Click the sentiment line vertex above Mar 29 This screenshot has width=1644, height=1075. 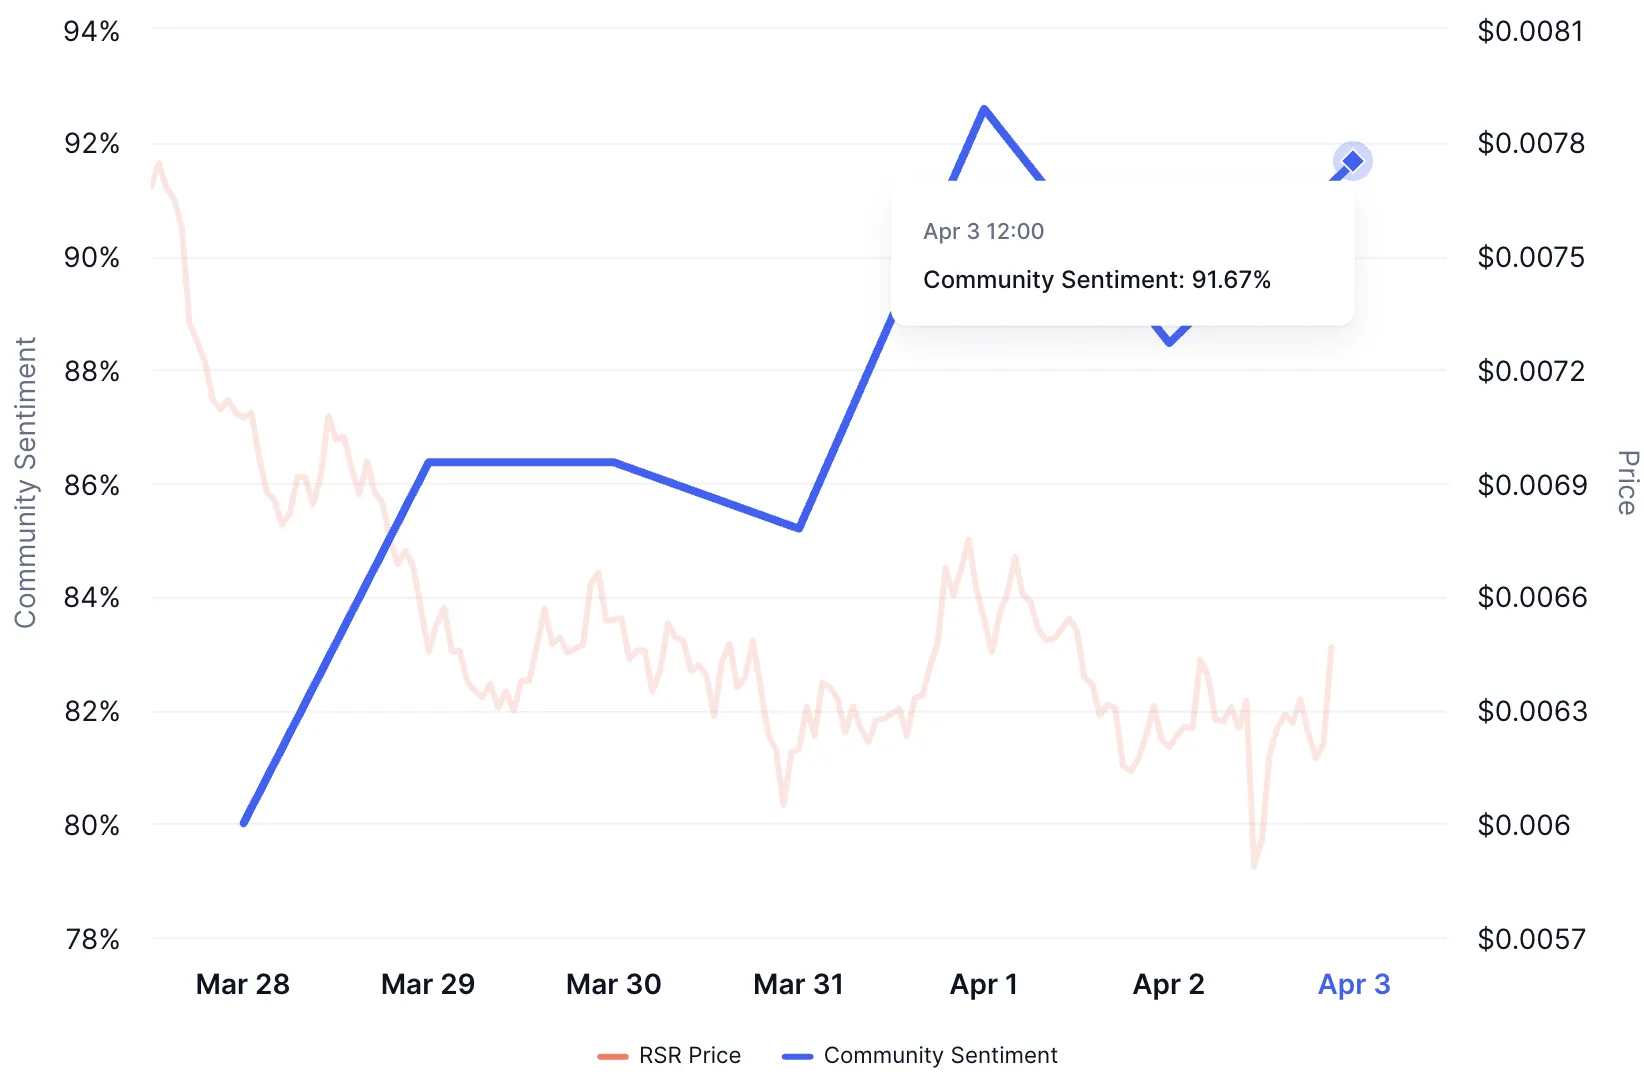(429, 462)
